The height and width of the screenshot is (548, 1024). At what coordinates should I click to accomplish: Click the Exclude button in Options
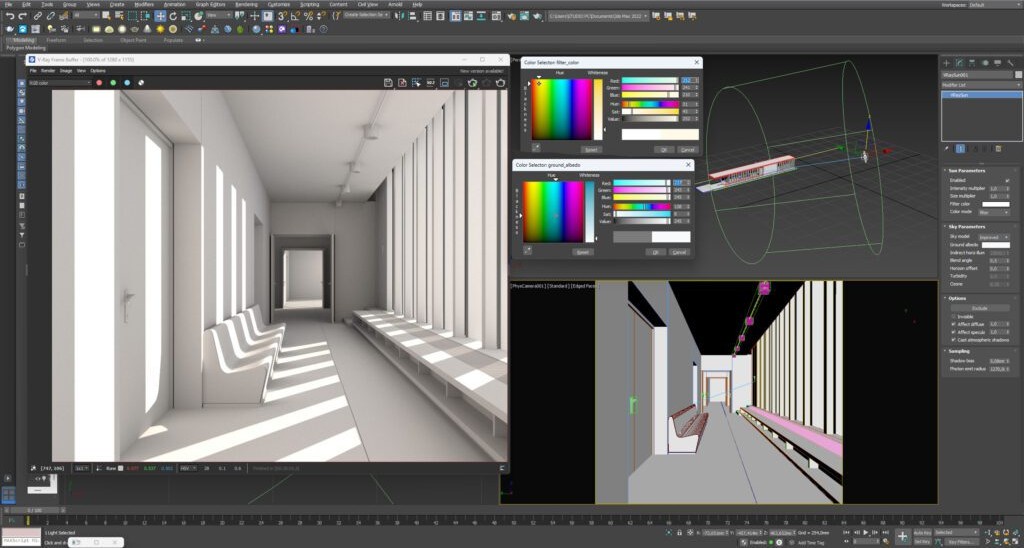pyautogui.click(x=980, y=308)
